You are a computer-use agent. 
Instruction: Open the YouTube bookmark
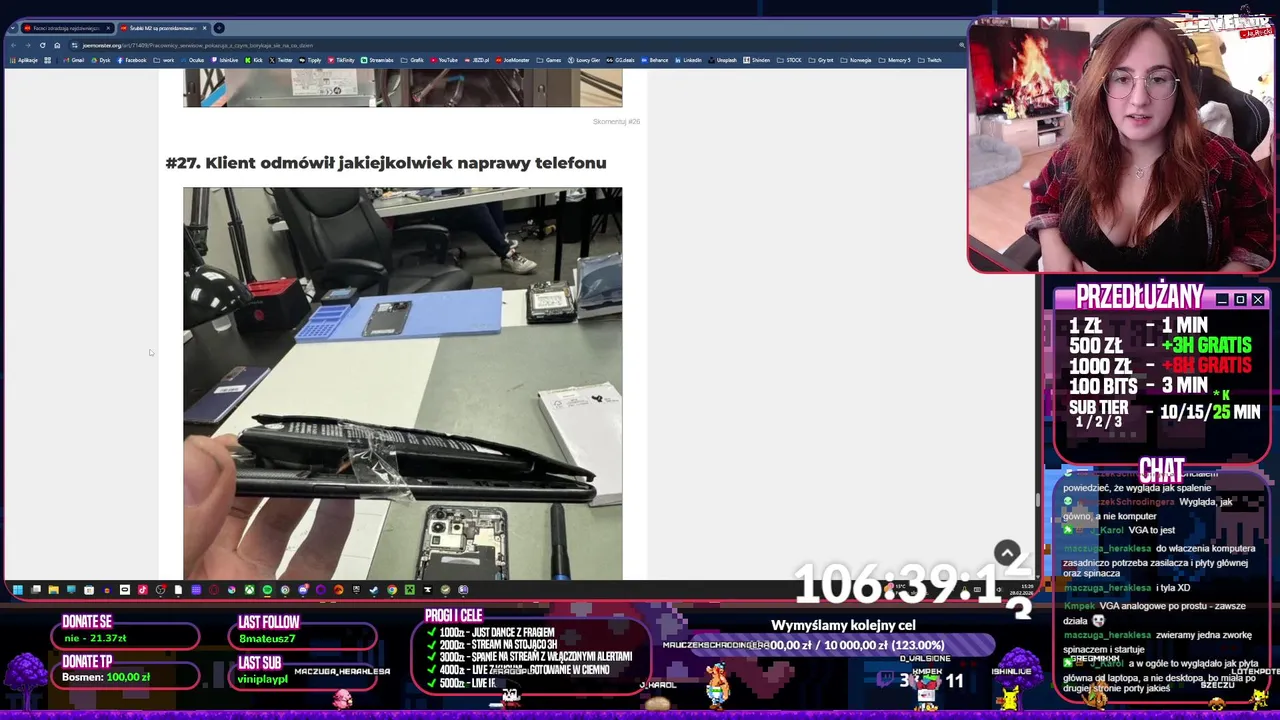tap(444, 60)
